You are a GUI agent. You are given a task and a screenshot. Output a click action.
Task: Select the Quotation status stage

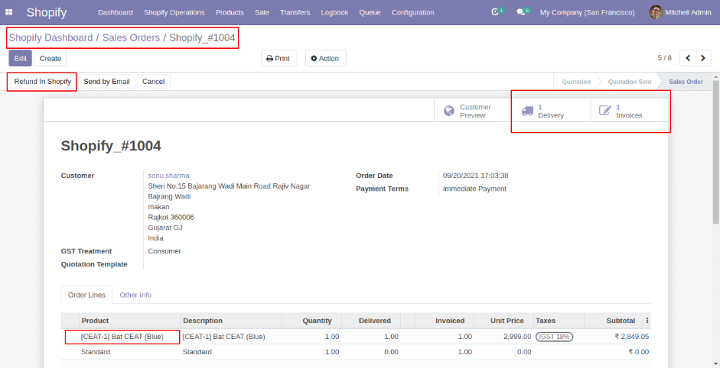tap(576, 81)
